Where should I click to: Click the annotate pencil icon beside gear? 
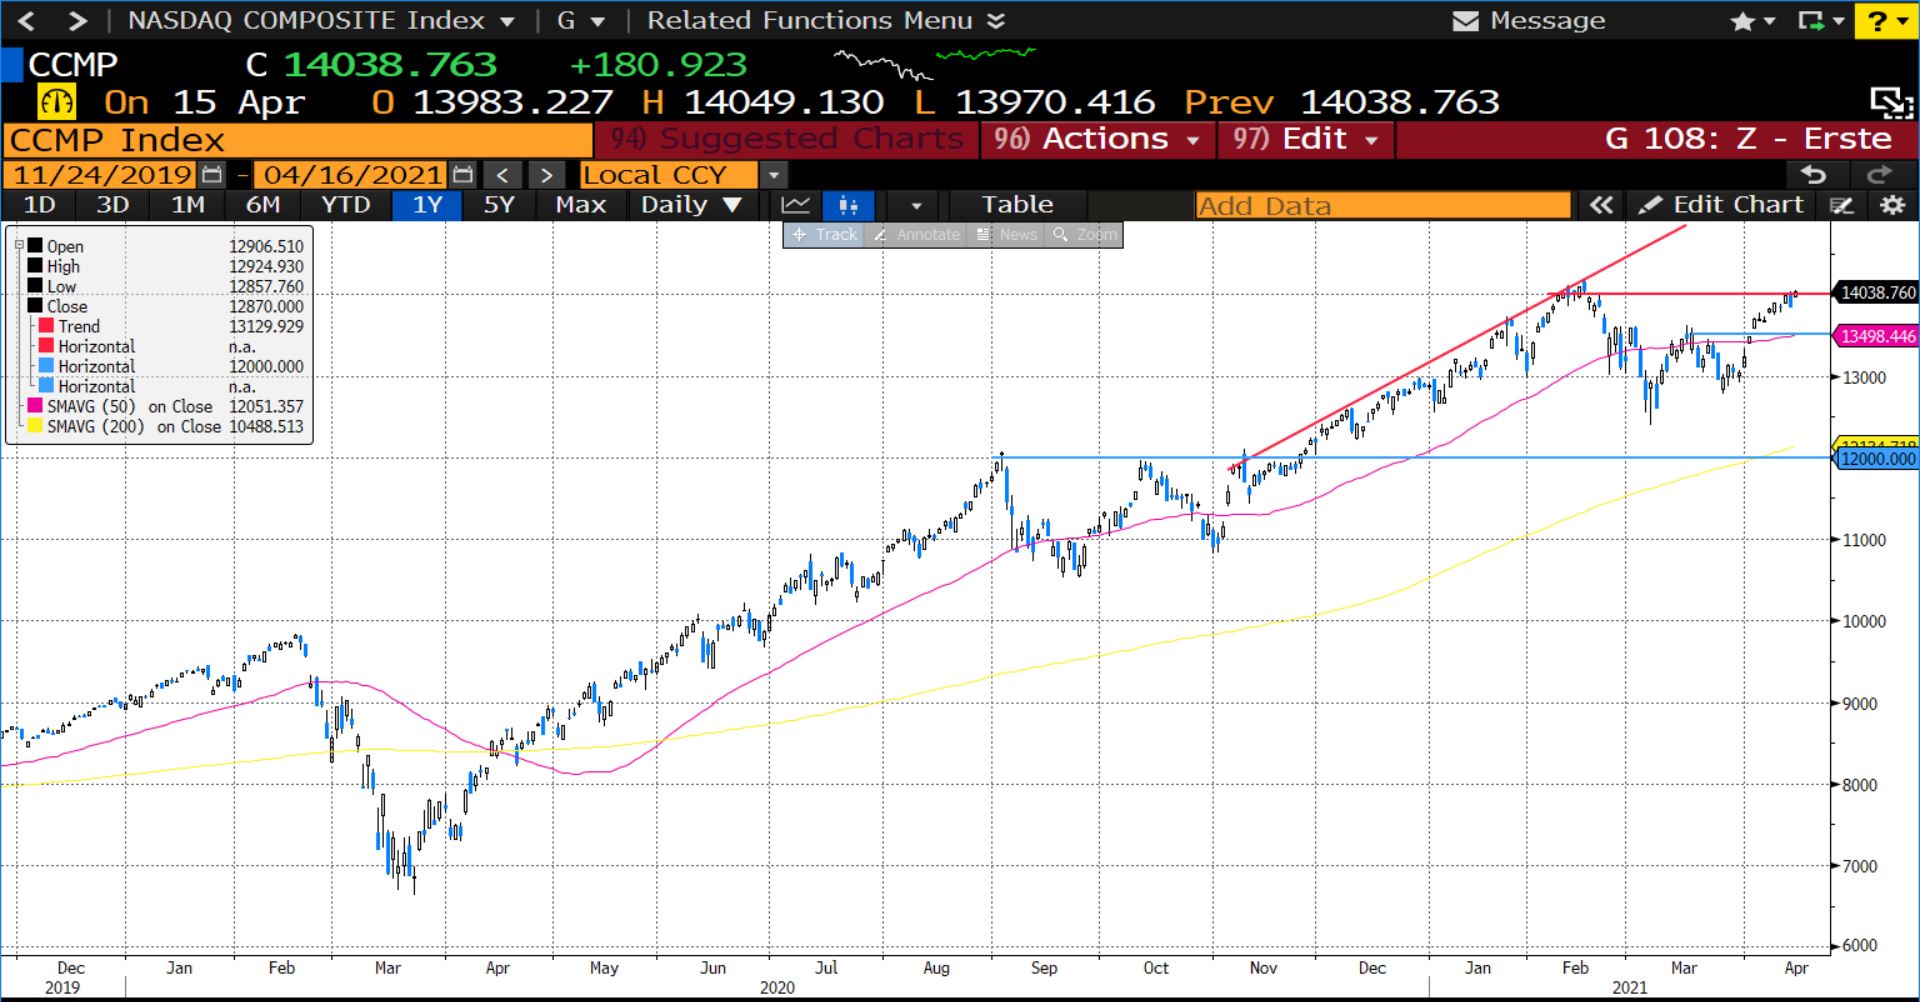pyautogui.click(x=1842, y=205)
